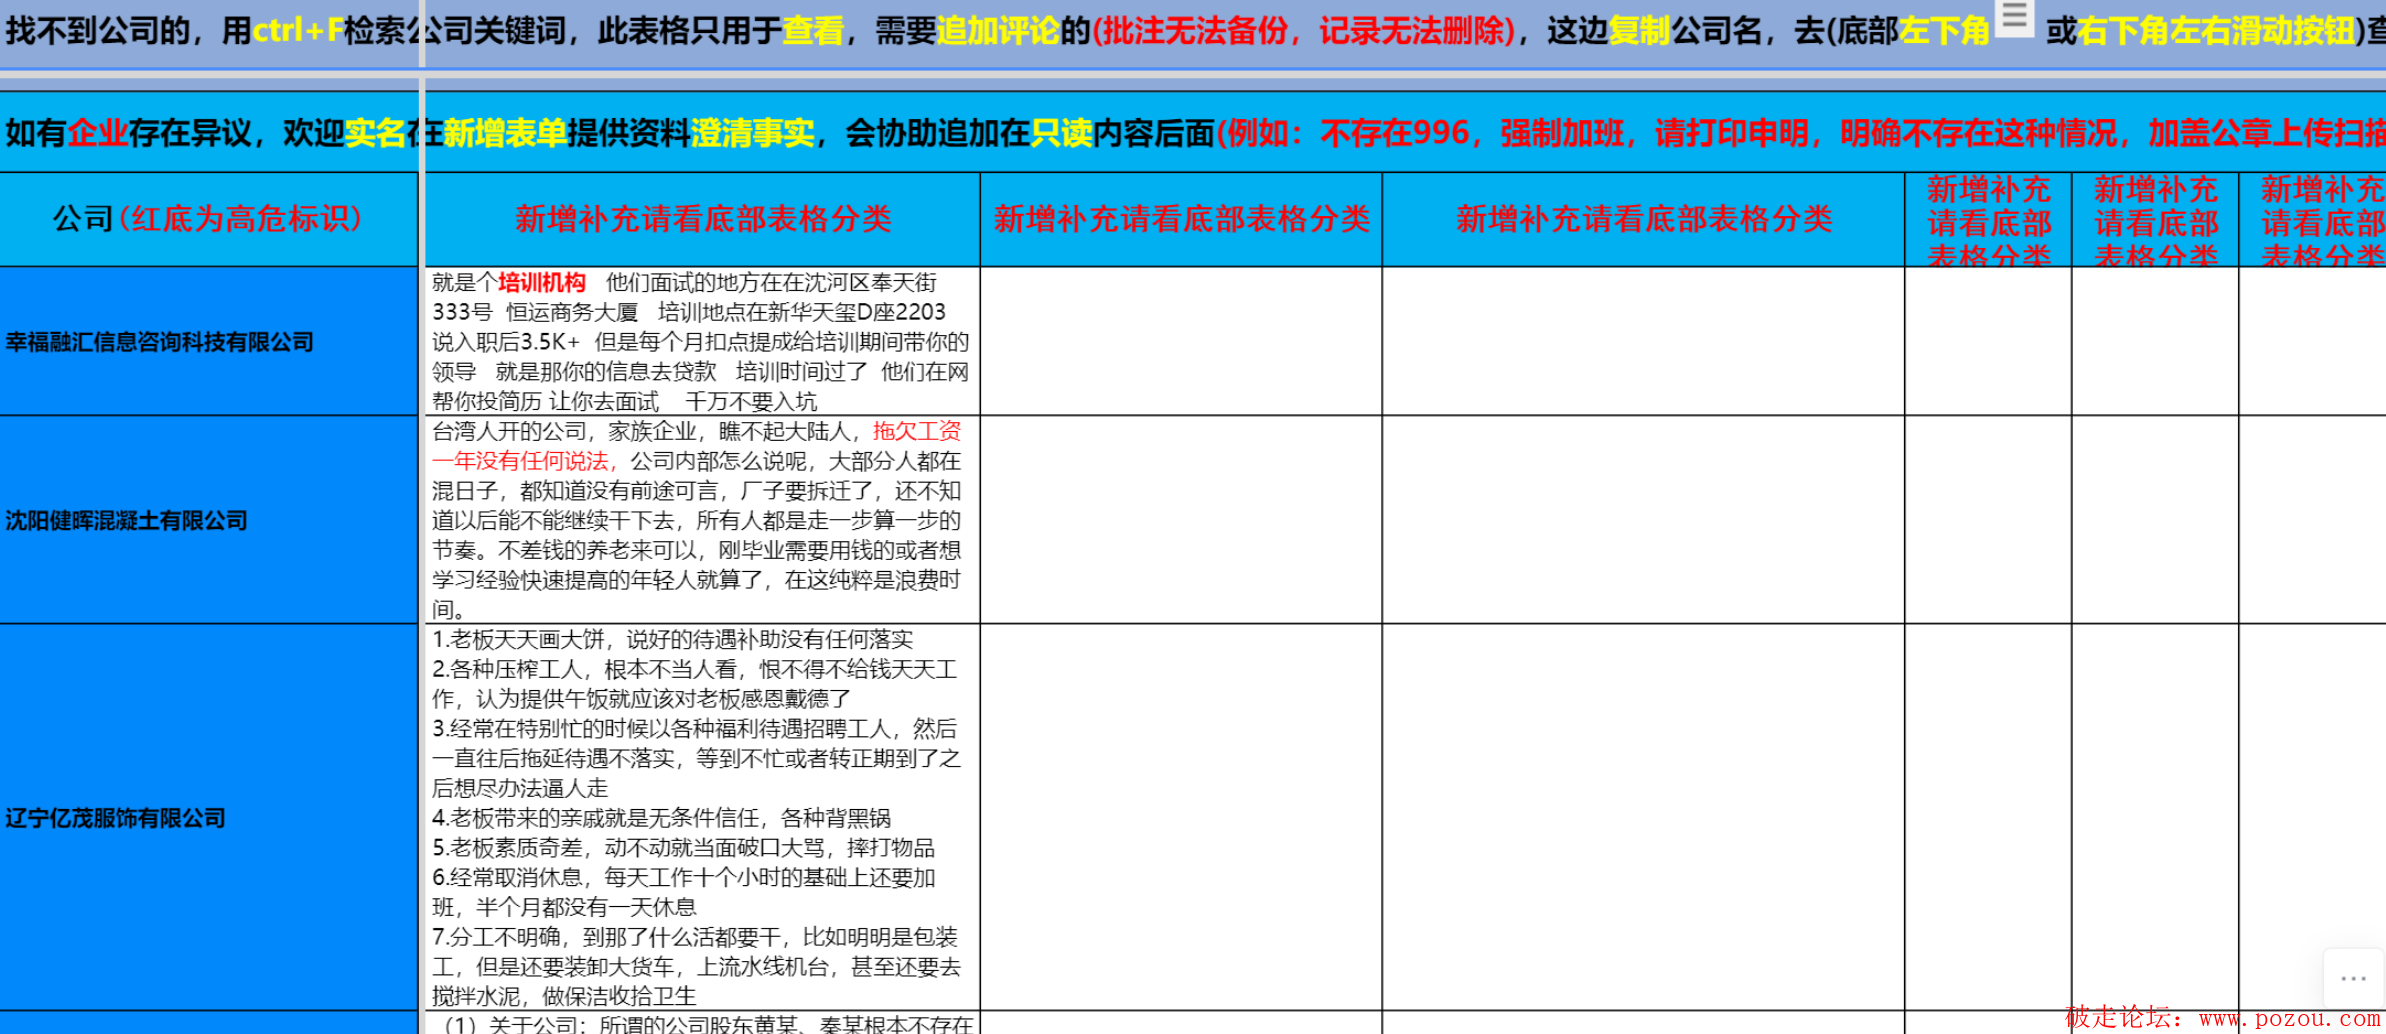Viewport: 2386px width, 1034px height.
Task: Click the red 拖欠工资 highlighted text
Action: pyautogui.click(x=916, y=431)
